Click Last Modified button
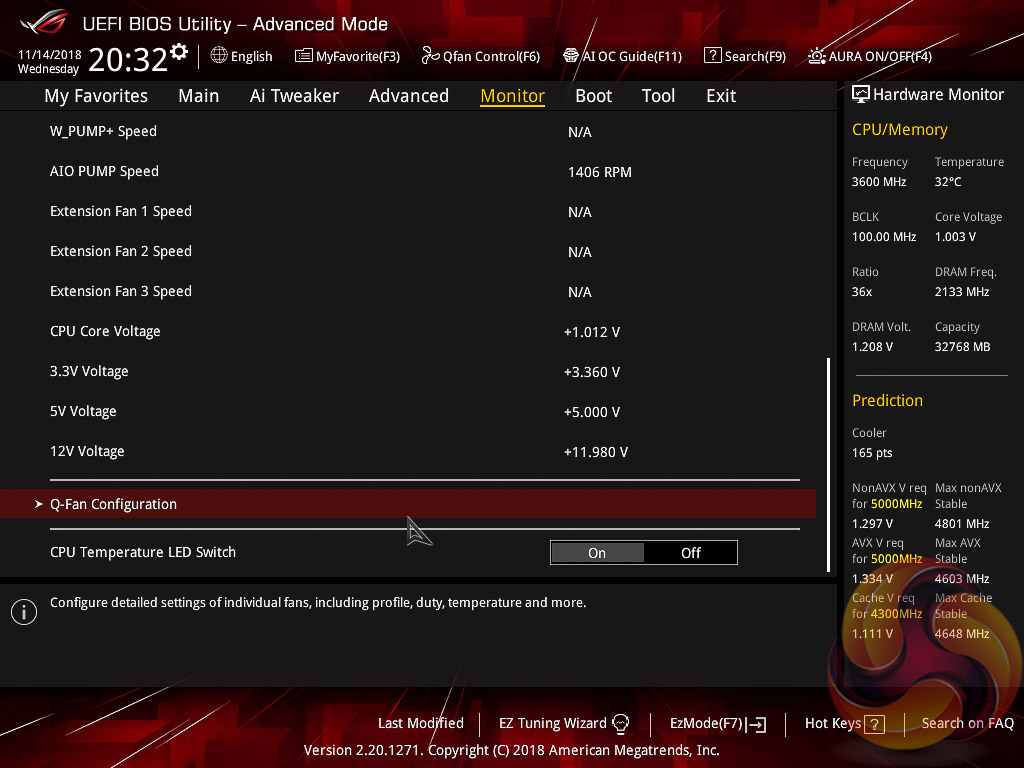 pos(420,723)
